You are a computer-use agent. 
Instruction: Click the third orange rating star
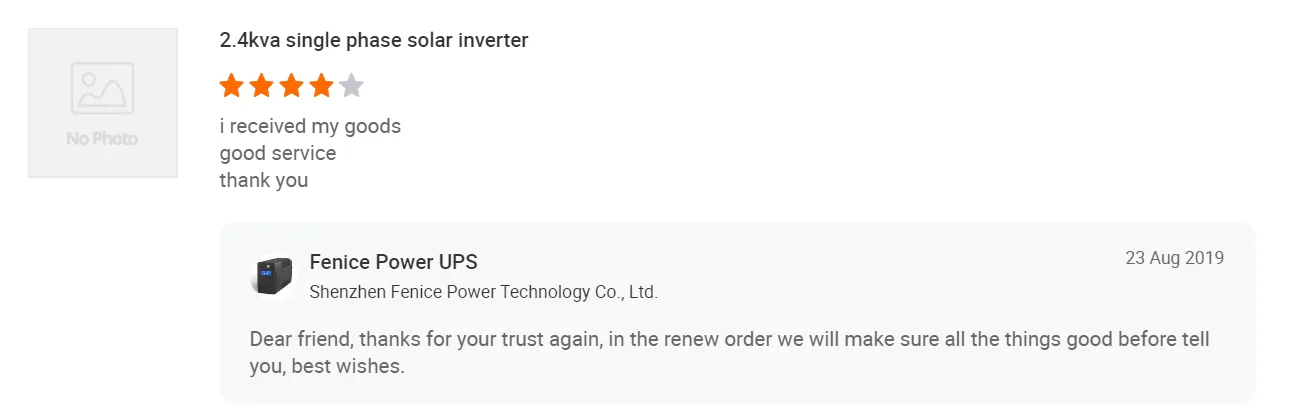coord(292,86)
